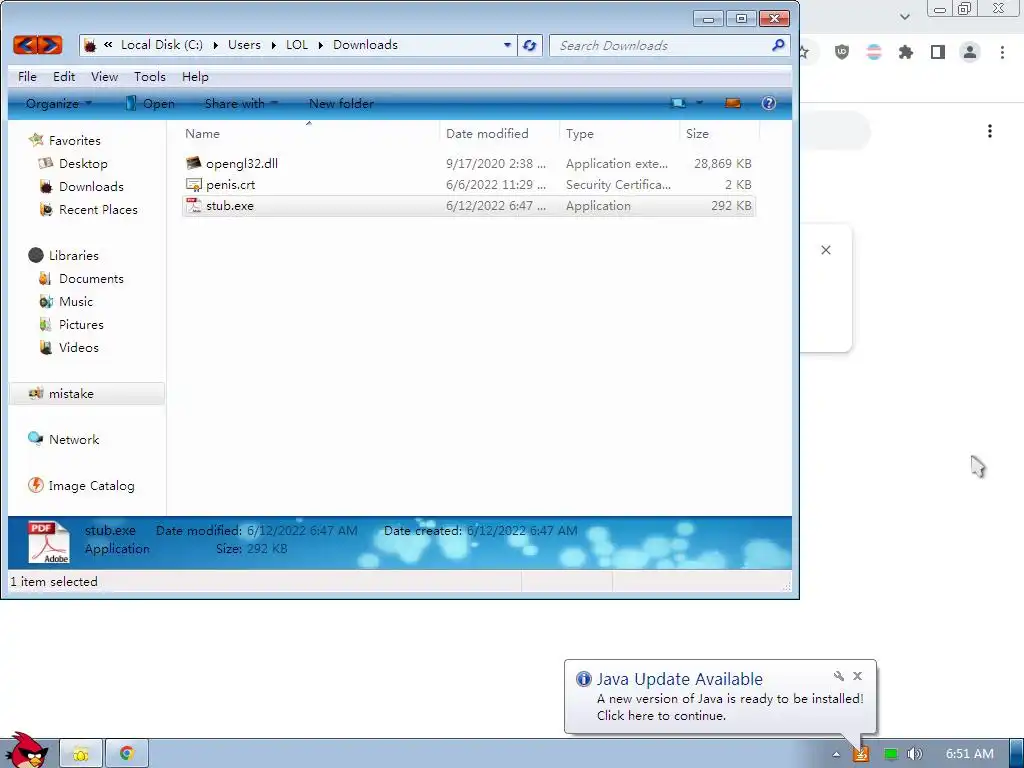Expand the double-chevron before Local Disk
The image size is (1024, 768).
coord(108,44)
